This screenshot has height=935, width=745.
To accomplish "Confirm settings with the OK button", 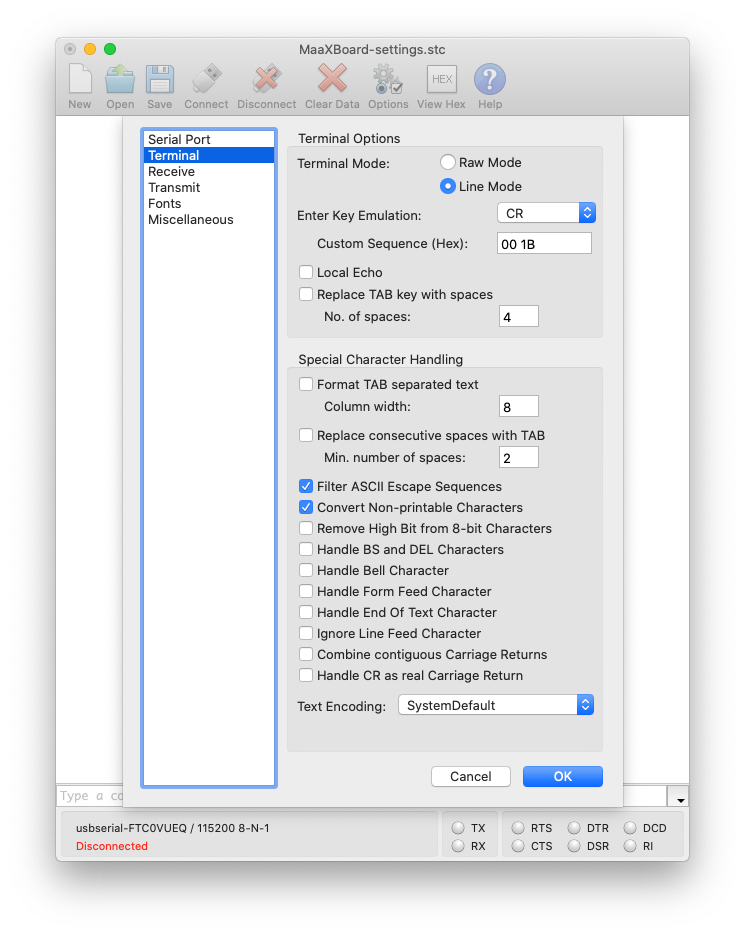I will [562, 776].
